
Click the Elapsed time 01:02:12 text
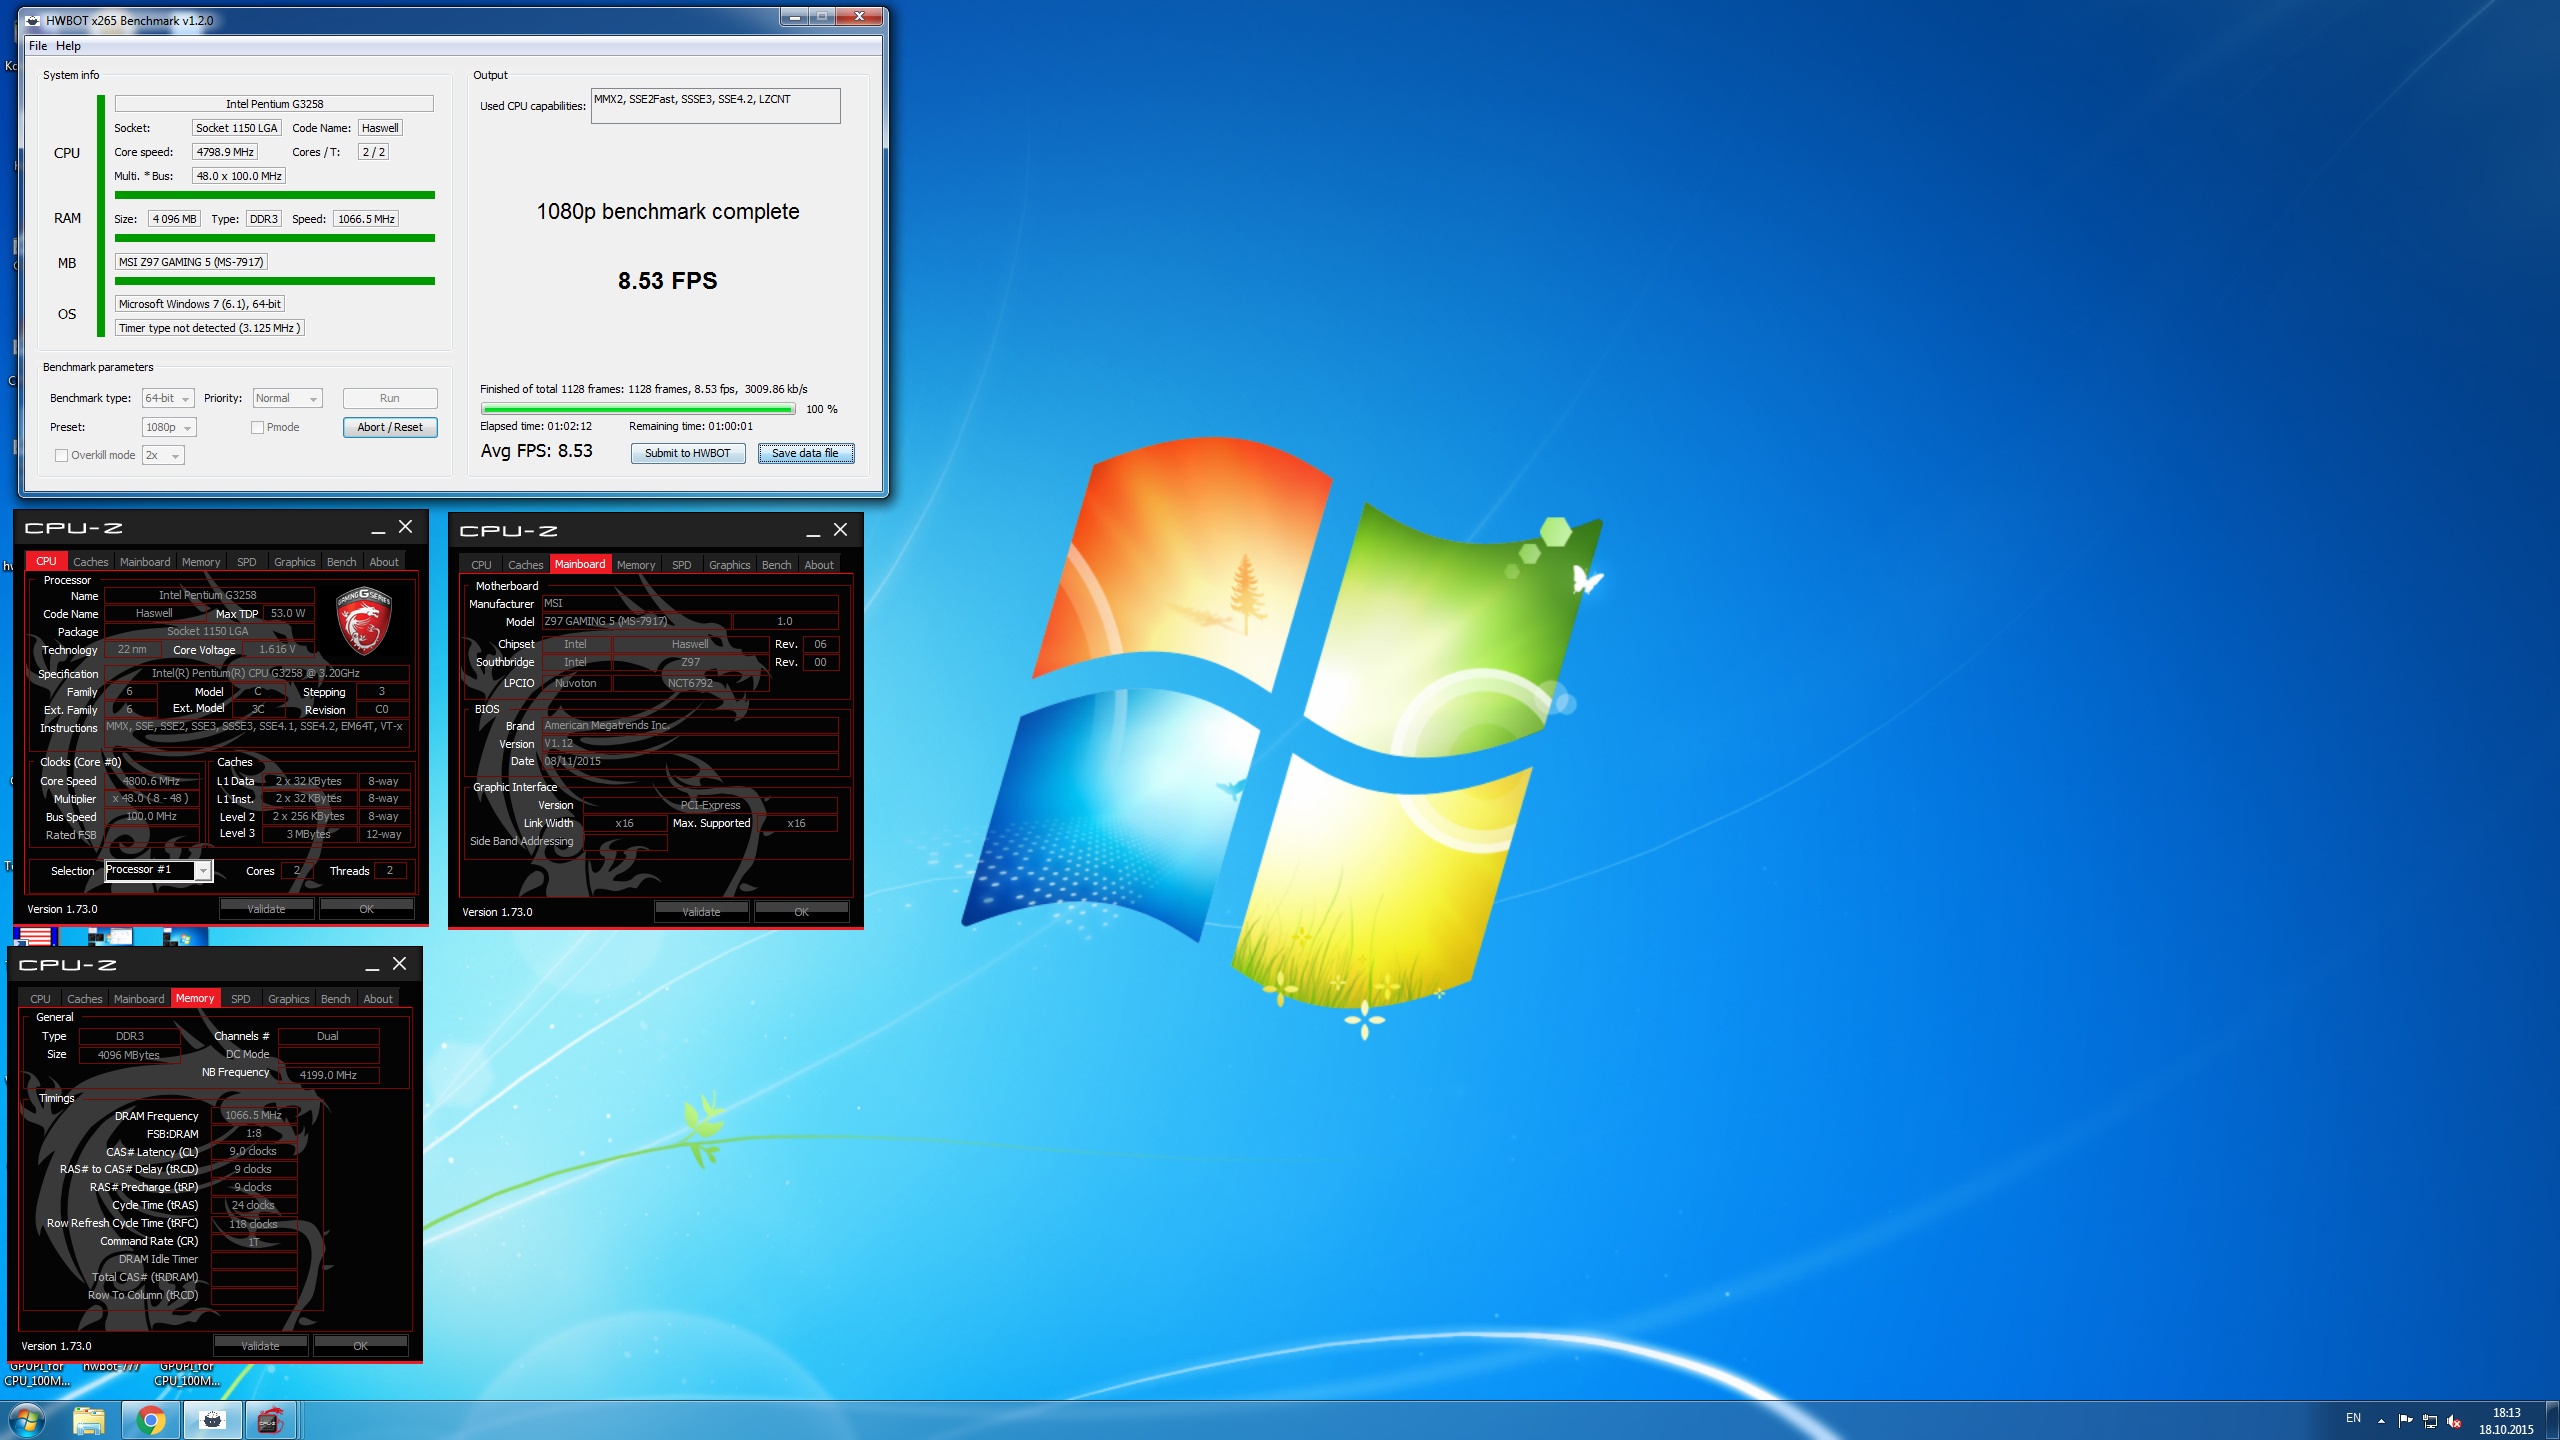[x=536, y=426]
